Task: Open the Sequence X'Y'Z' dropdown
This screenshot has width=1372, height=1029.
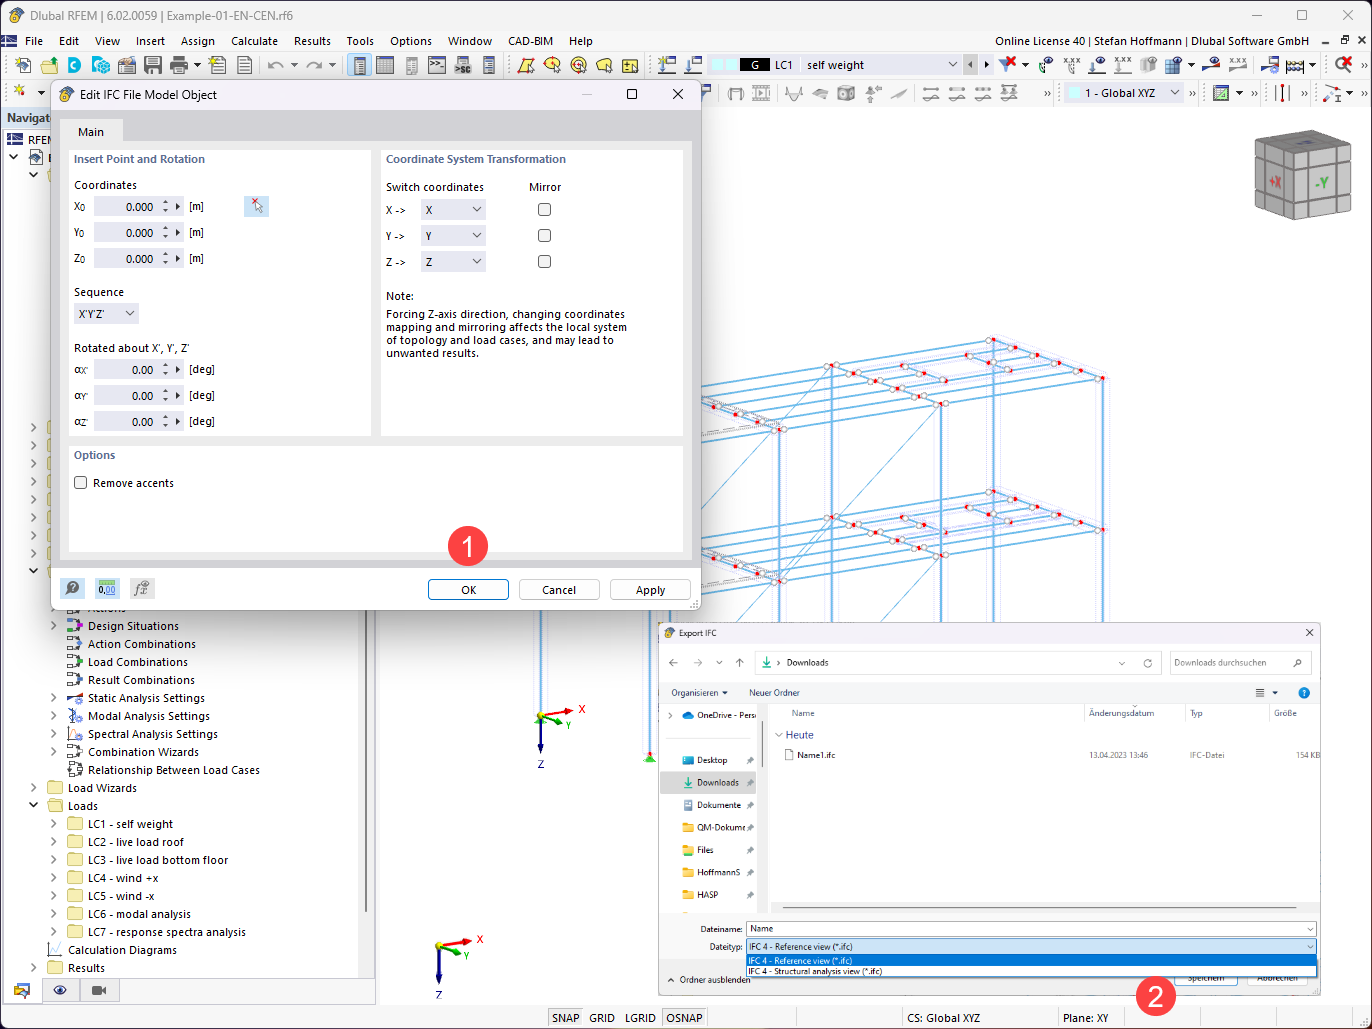Action: [105, 312]
